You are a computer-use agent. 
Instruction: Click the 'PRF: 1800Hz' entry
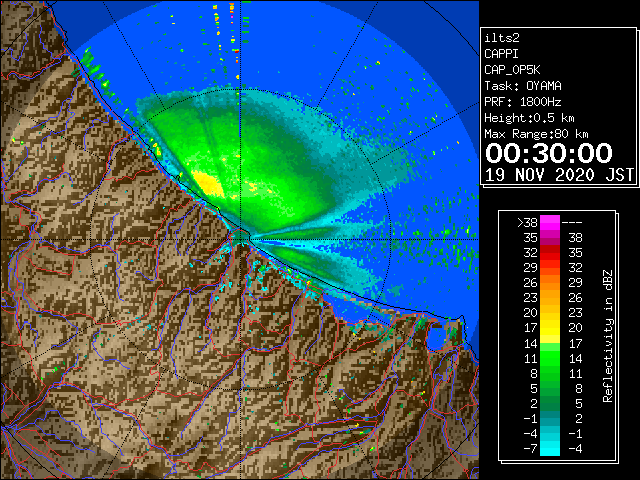point(523,102)
